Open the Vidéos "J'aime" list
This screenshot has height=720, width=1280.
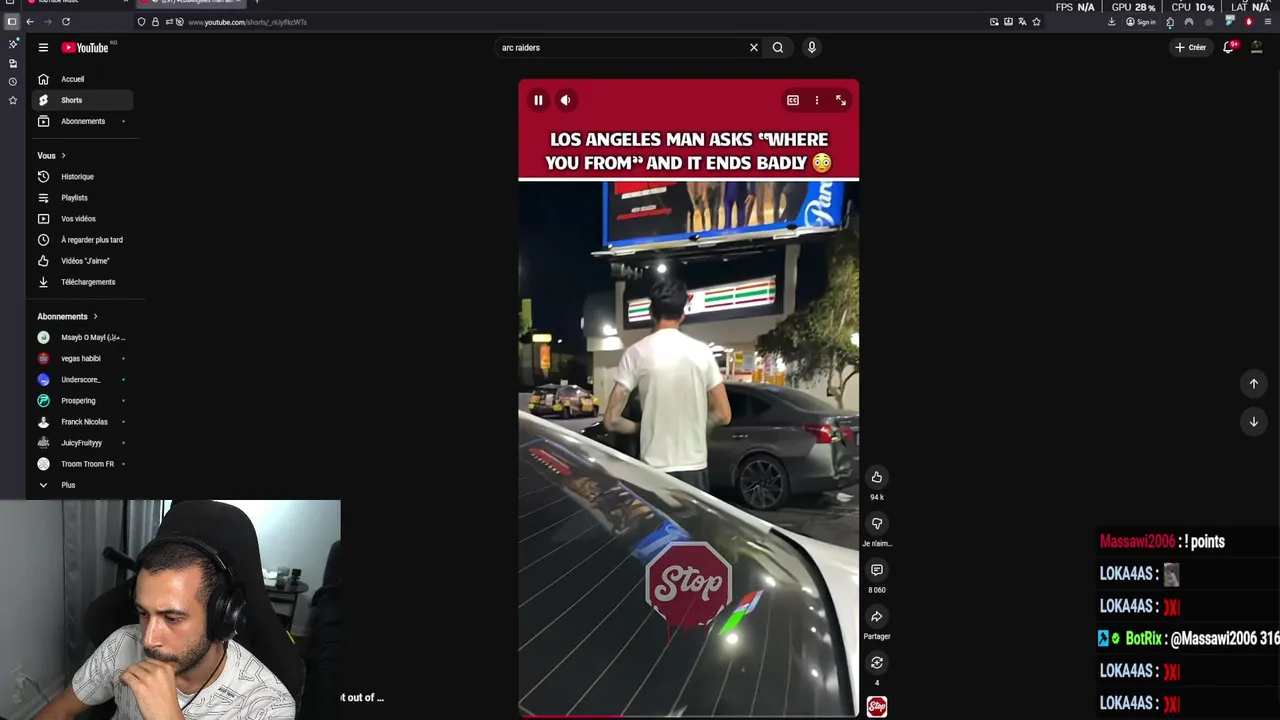[81, 261]
